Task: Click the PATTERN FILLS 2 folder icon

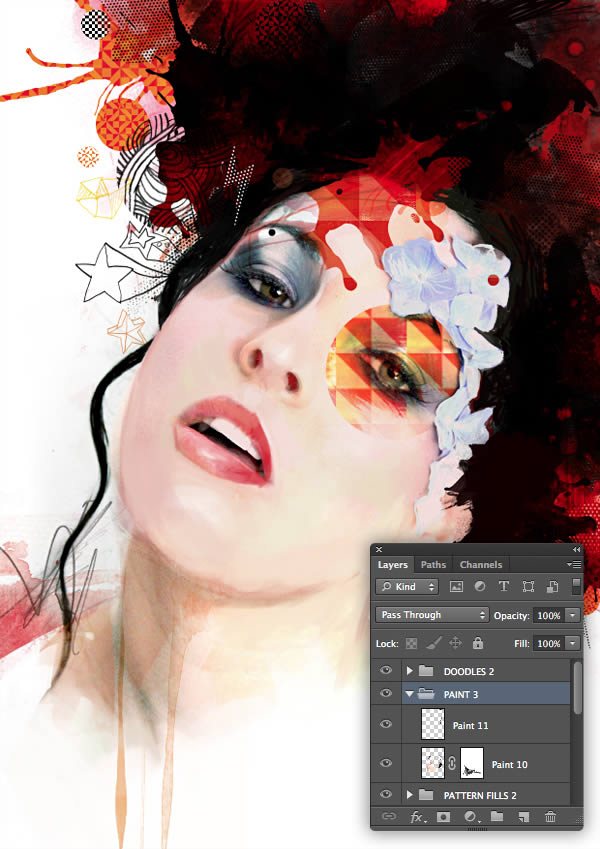Action: [426, 794]
